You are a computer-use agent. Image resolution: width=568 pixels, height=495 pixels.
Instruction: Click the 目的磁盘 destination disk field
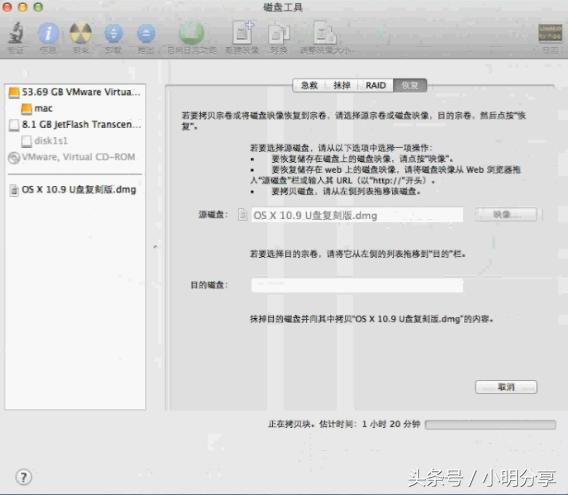click(x=357, y=285)
